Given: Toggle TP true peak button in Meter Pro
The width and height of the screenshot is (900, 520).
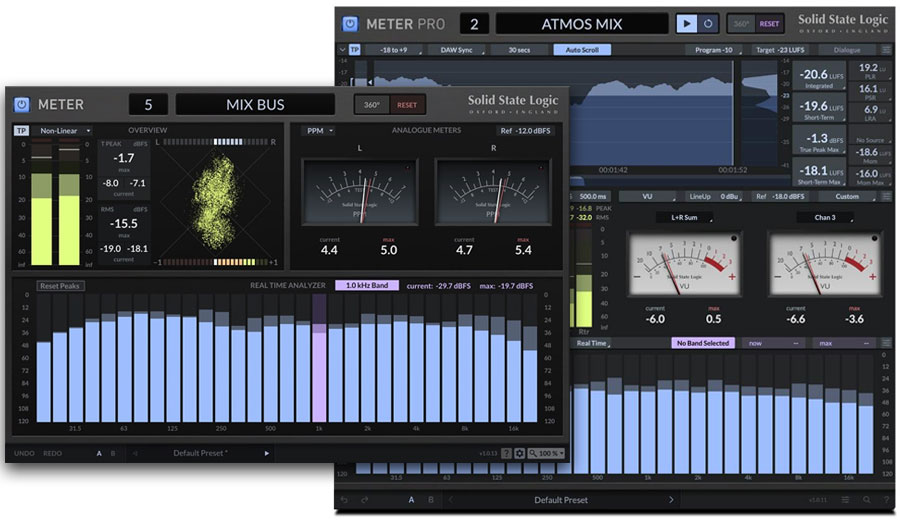Looking at the screenshot, I should tap(354, 50).
